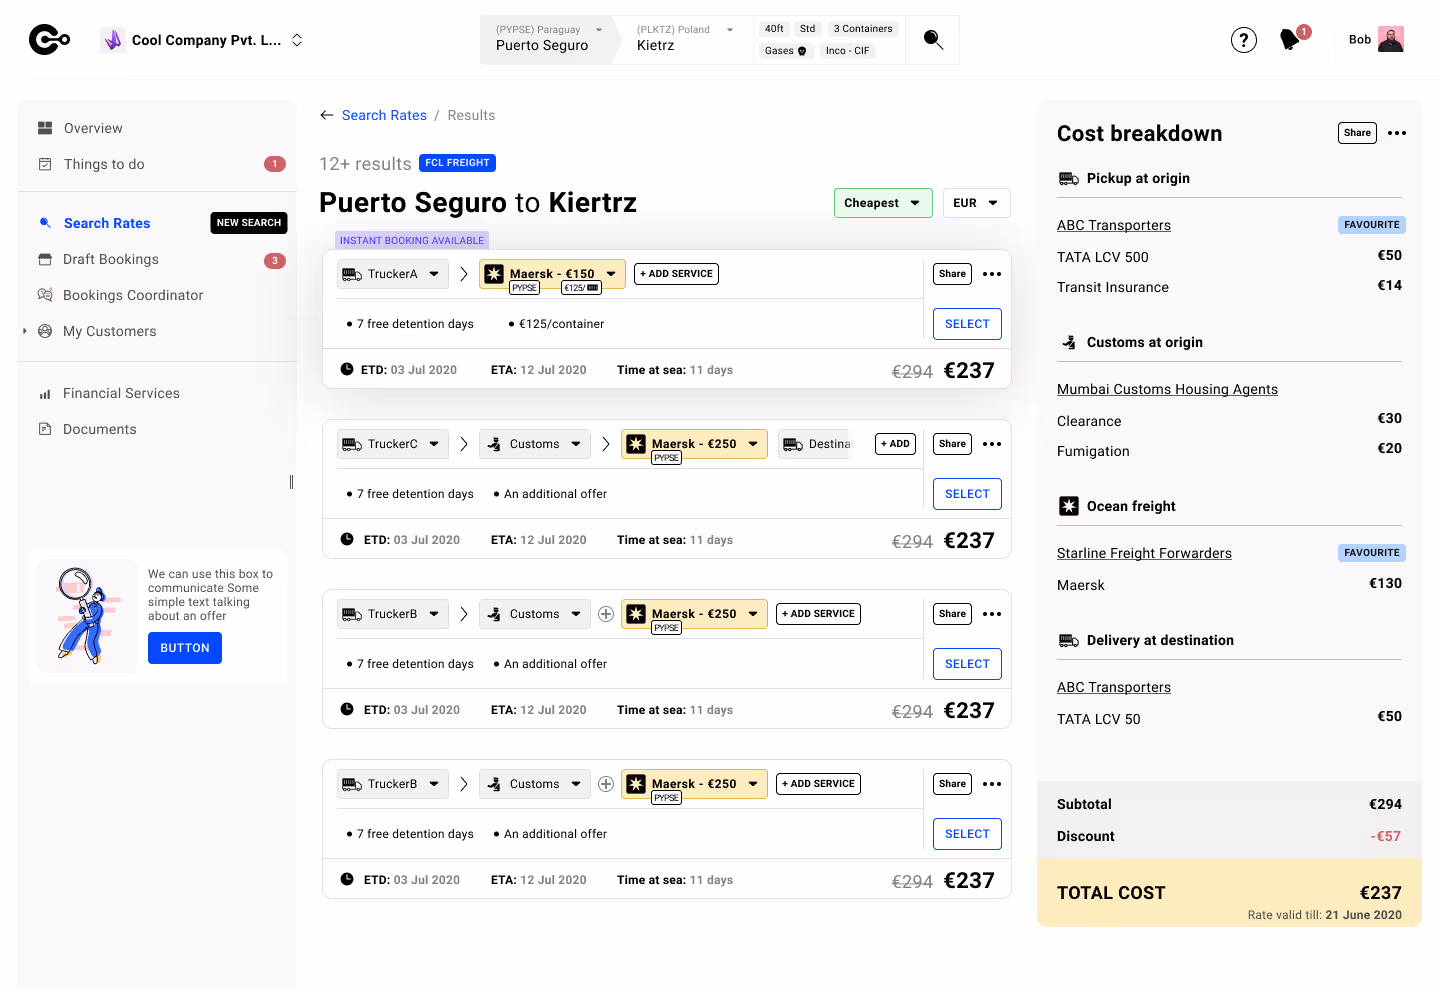Click the Overview grid icon in sidebar
This screenshot has height=988, width=1440.
pyautogui.click(x=45, y=128)
